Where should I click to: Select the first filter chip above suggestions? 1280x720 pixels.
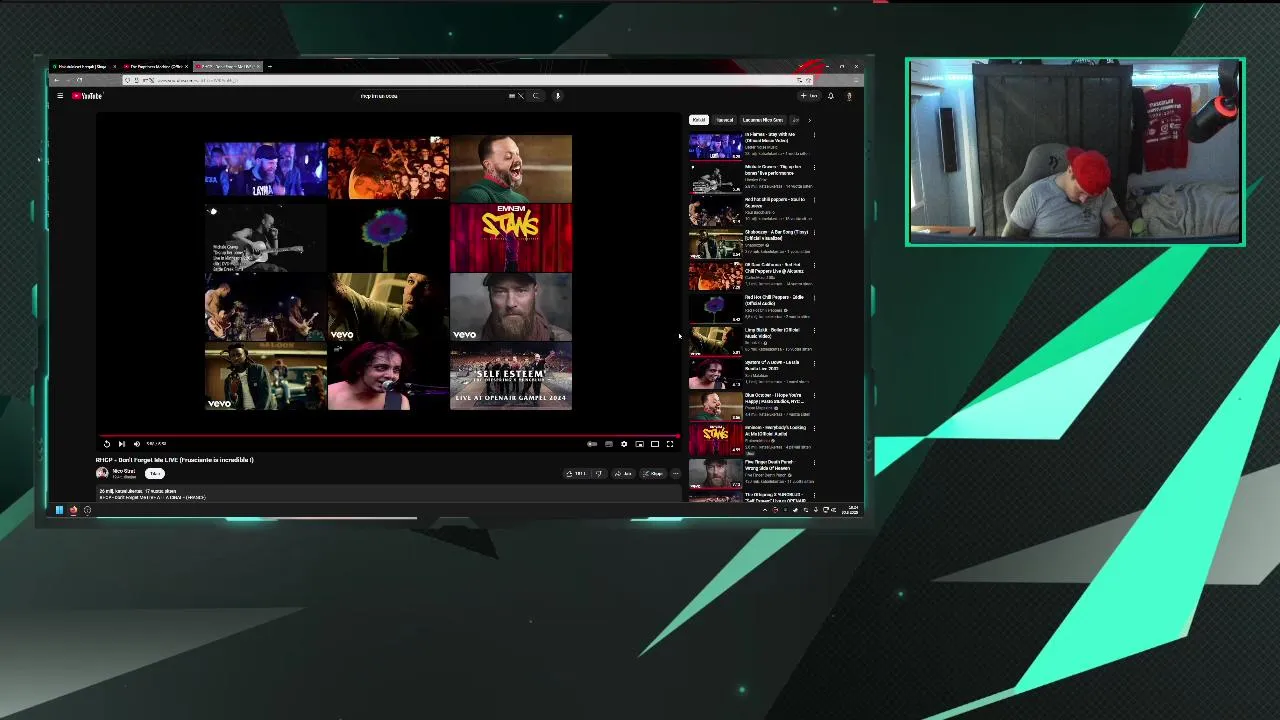point(698,120)
